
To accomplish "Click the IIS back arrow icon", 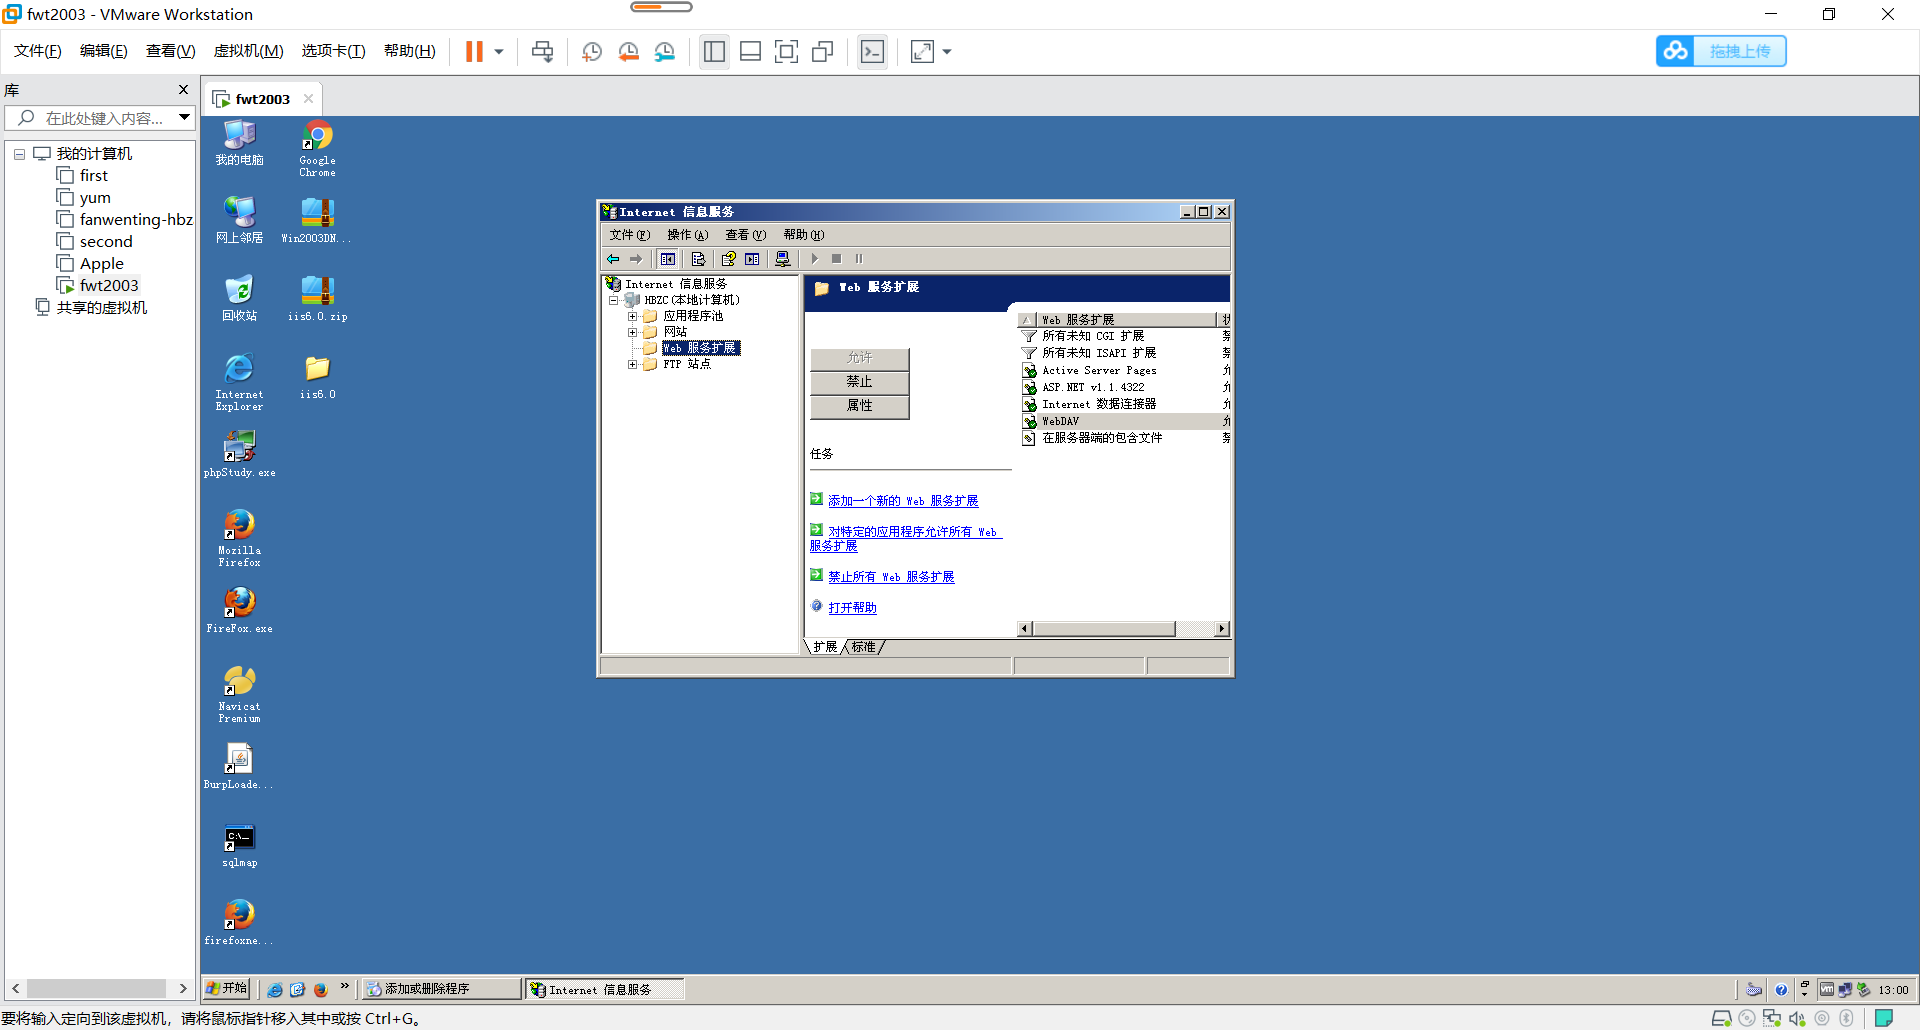I will click(x=613, y=259).
